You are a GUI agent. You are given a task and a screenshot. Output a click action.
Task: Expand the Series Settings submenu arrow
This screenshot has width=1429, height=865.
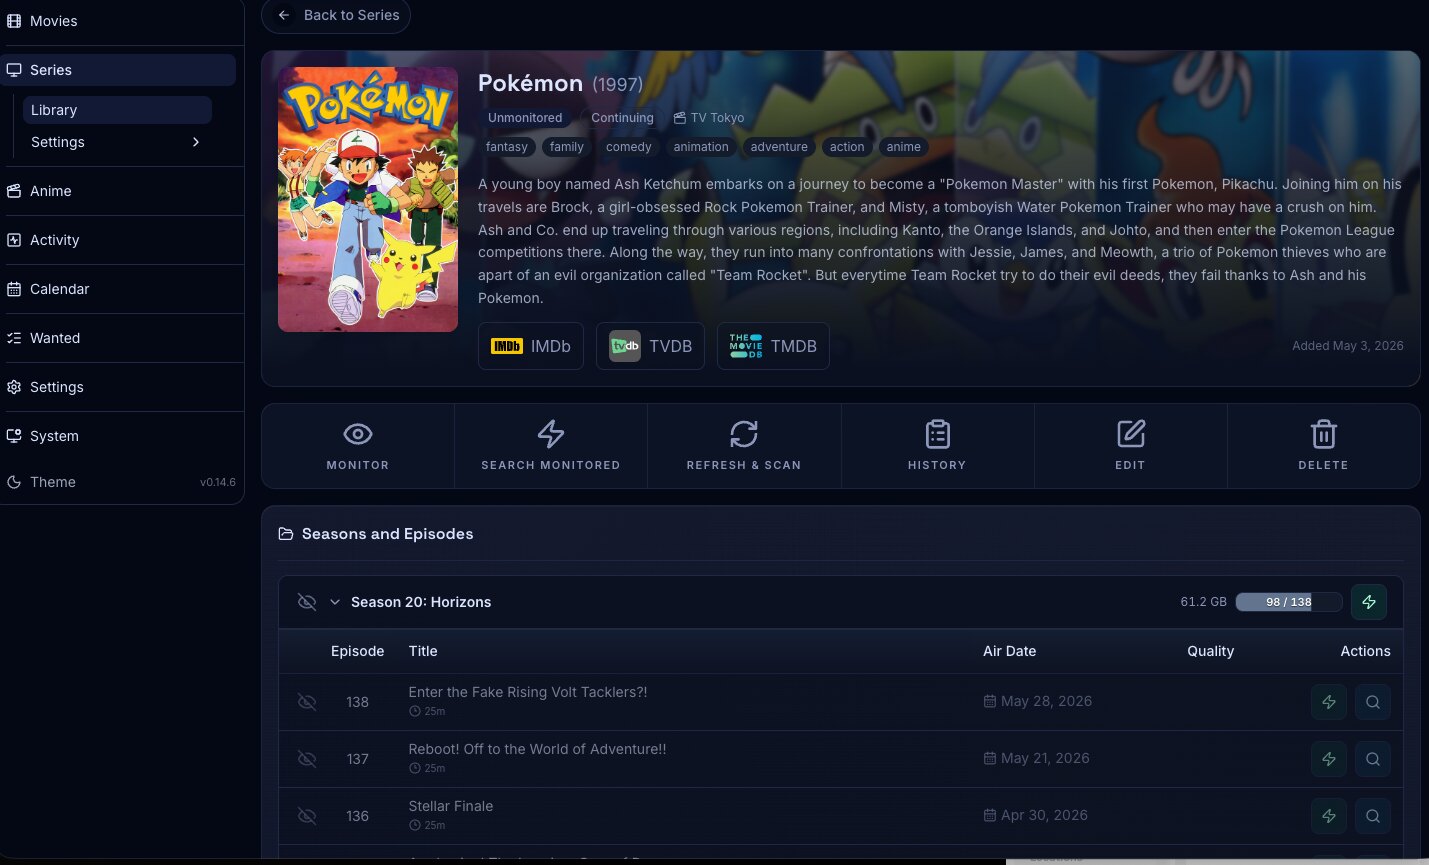(196, 142)
